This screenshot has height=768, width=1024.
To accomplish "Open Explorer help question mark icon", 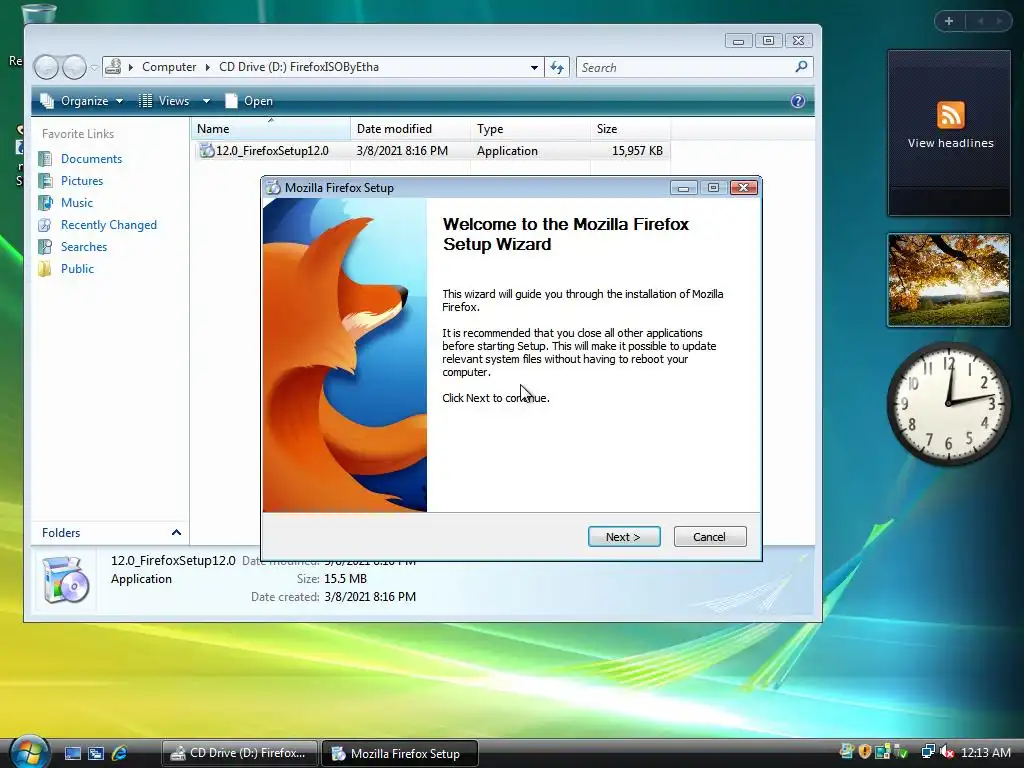I will click(x=797, y=101).
